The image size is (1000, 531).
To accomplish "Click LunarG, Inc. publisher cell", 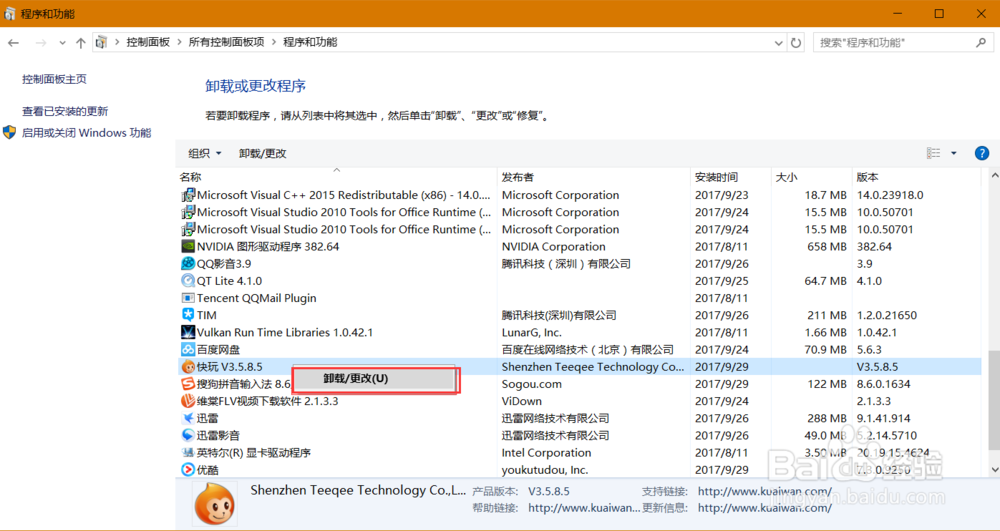I will 531,333.
